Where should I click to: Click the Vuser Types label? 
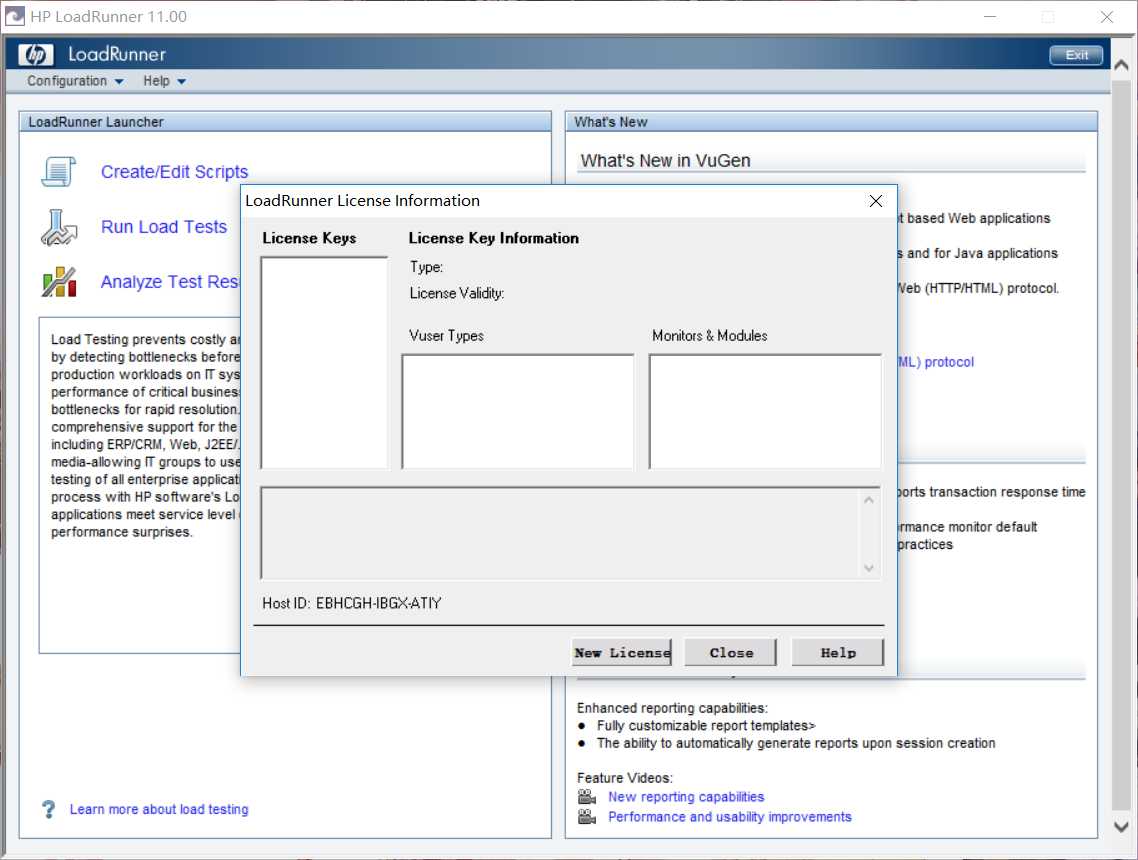click(446, 335)
